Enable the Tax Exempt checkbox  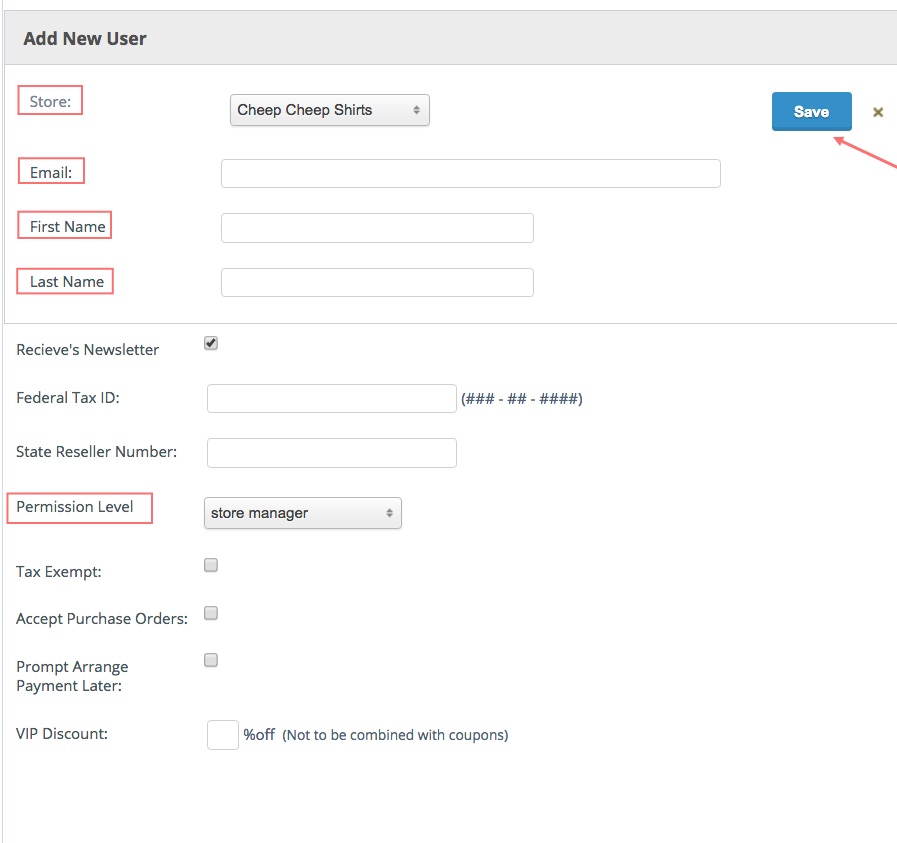211,565
